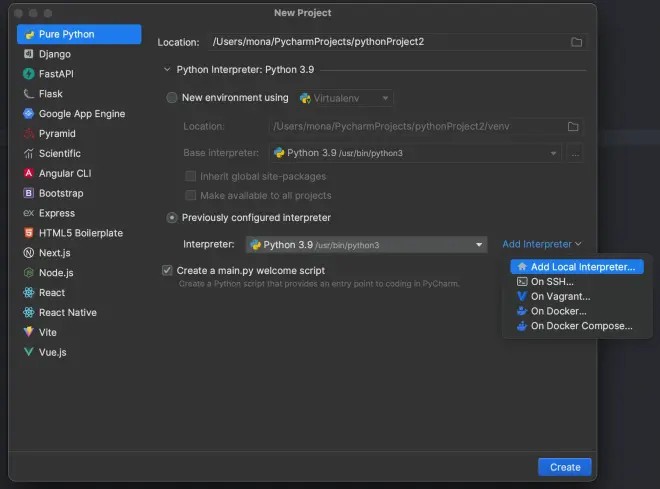This screenshot has height=489, width=660.
Task: Select the Express label
Action: click(57, 213)
